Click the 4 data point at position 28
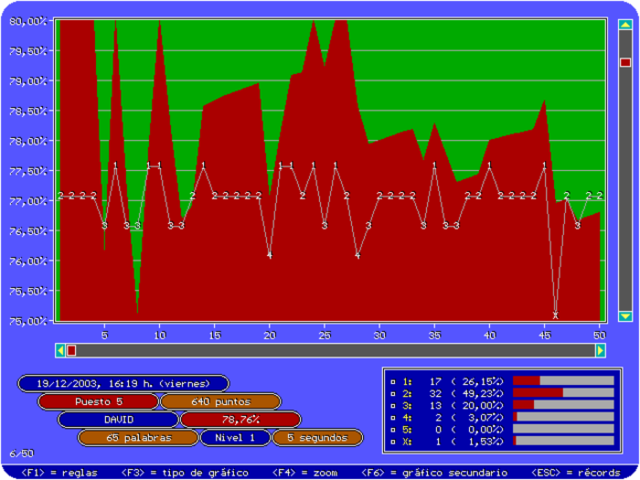Viewport: 640px width, 480px height. click(x=358, y=256)
